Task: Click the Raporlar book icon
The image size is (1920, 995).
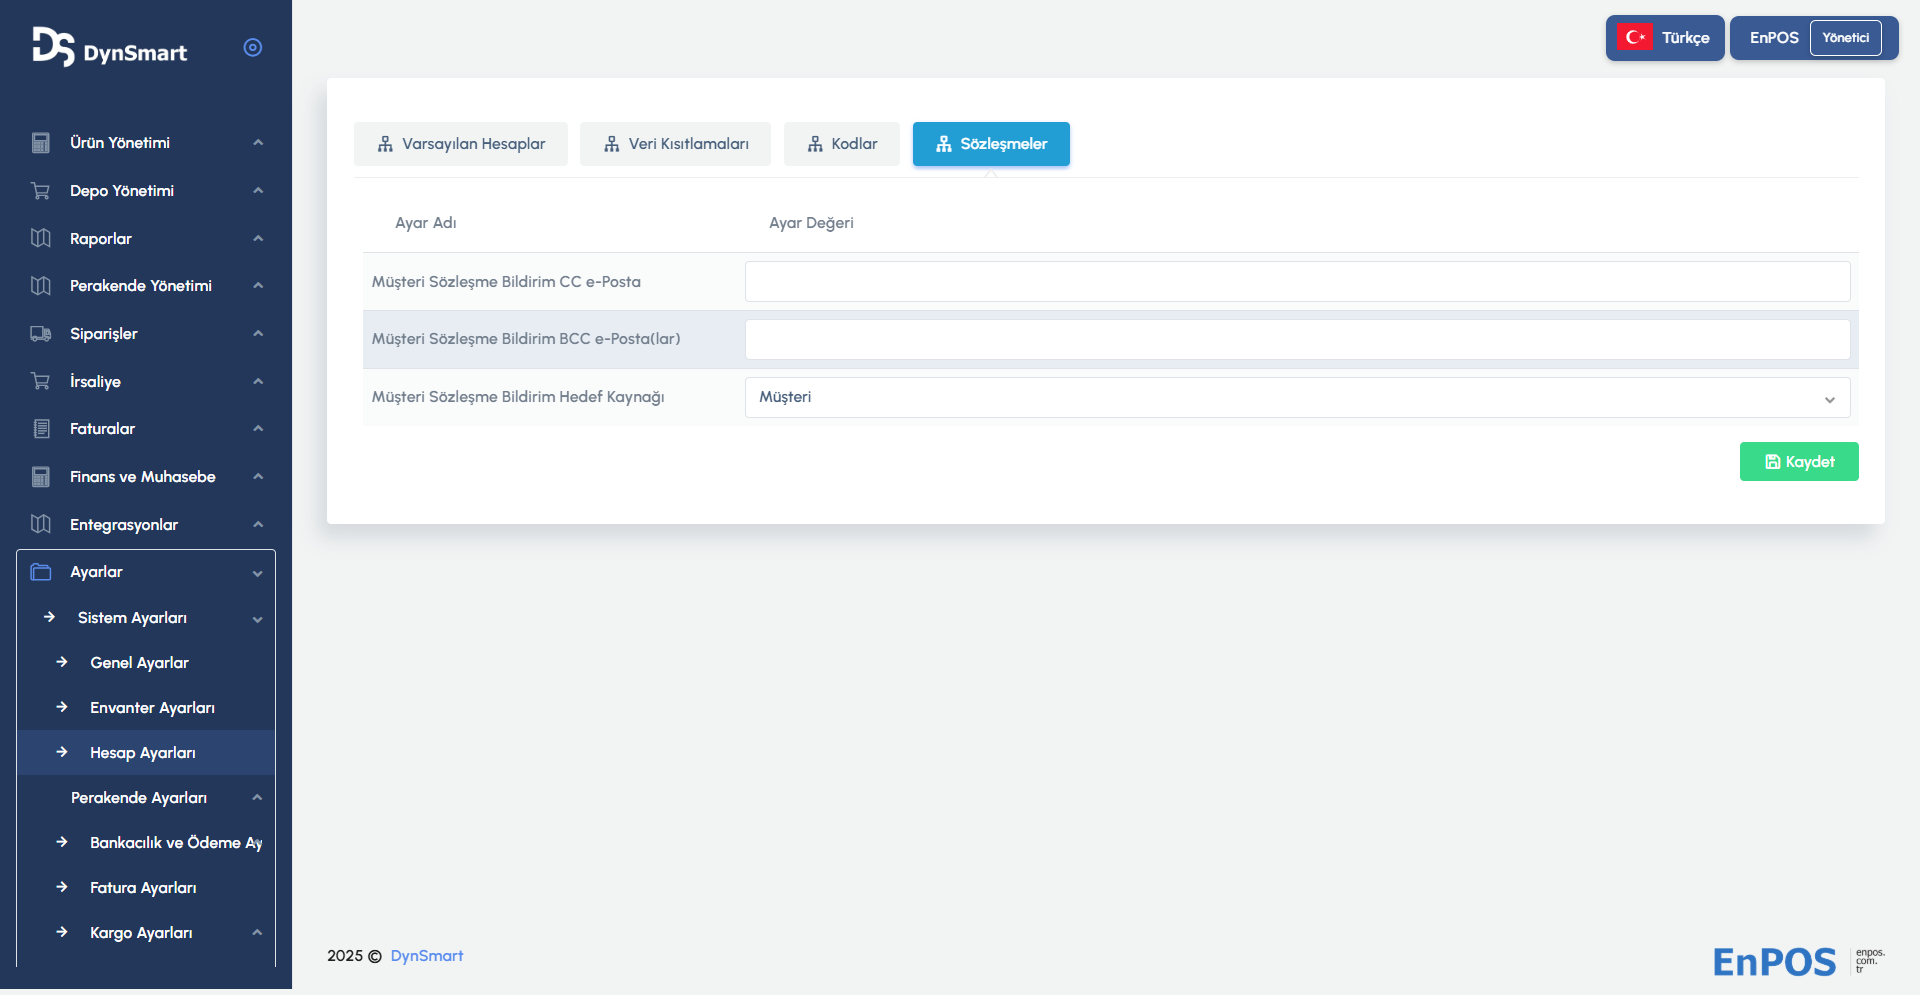Action: (x=41, y=238)
